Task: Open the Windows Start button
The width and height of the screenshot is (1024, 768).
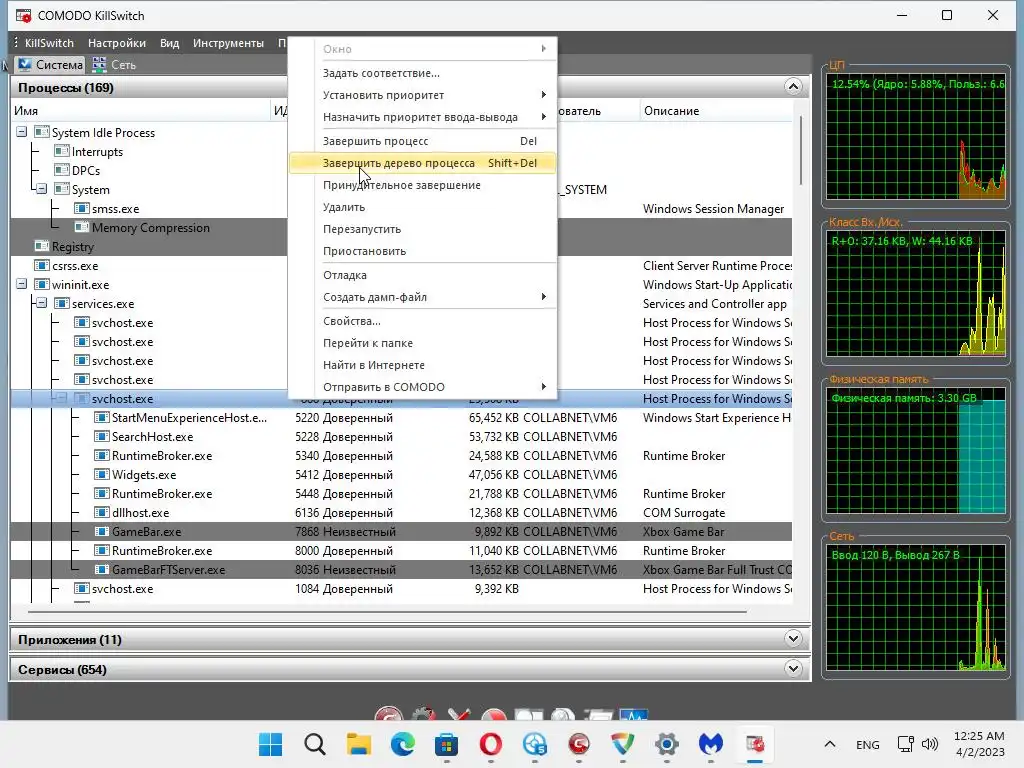Action: tap(270, 744)
